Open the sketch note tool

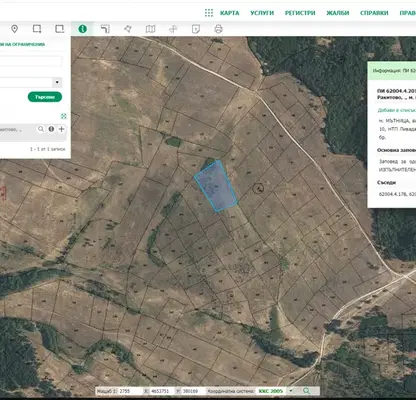click(196, 29)
